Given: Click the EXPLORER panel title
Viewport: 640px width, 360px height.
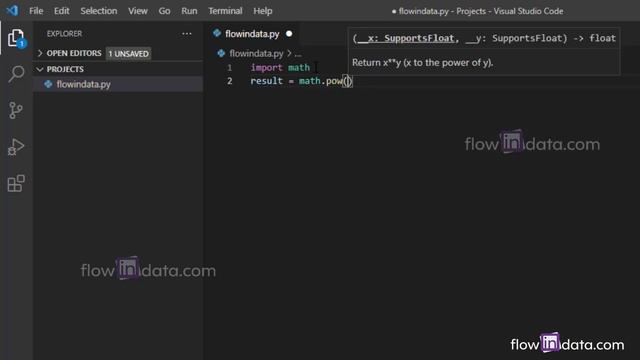Looking at the screenshot, I should tap(64, 33).
